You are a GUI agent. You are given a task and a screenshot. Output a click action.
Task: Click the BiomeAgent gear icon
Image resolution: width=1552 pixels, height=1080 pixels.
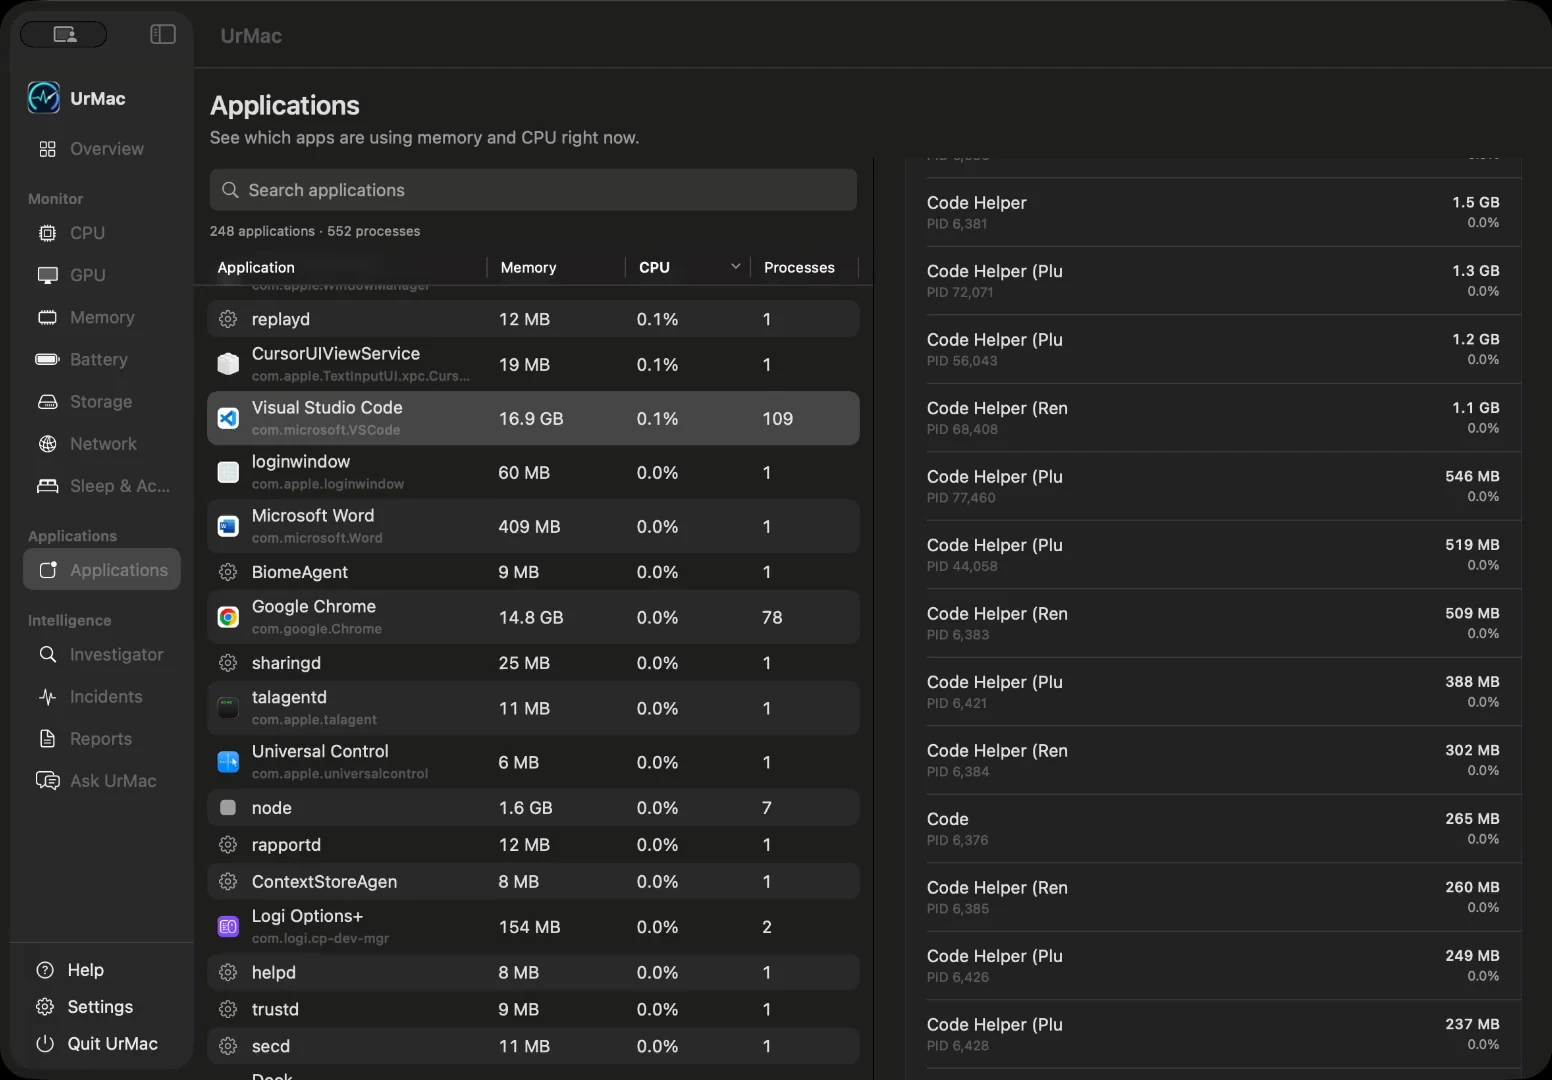[228, 572]
